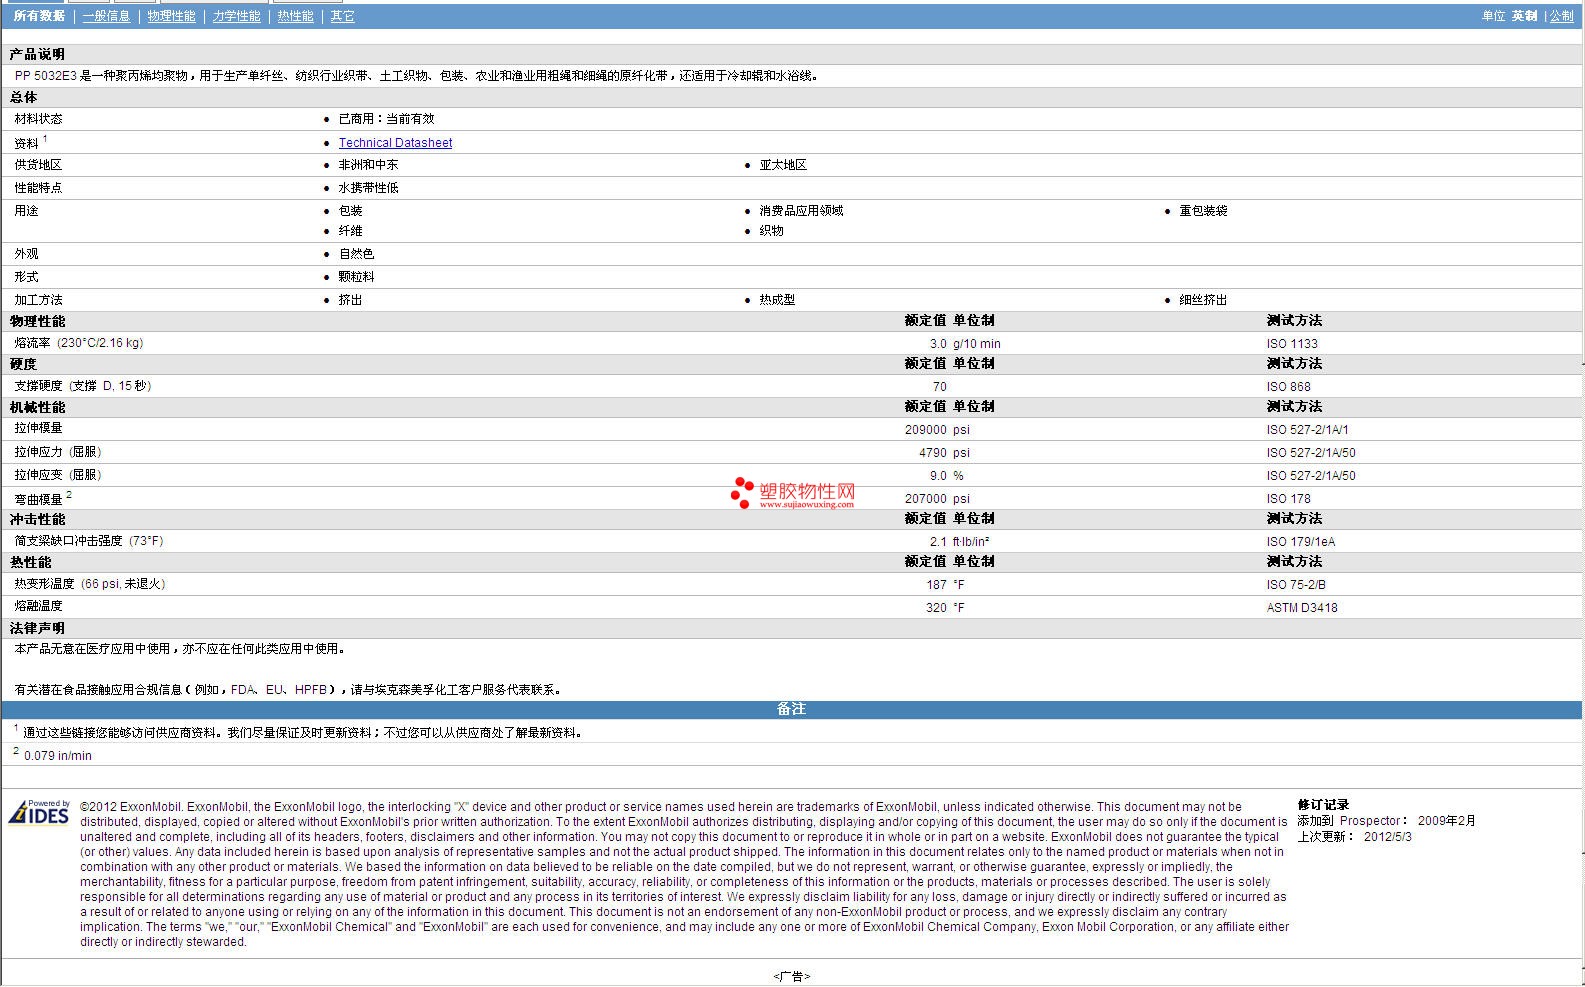
Task: Click the 热变形温度 row label
Action: coord(90,584)
